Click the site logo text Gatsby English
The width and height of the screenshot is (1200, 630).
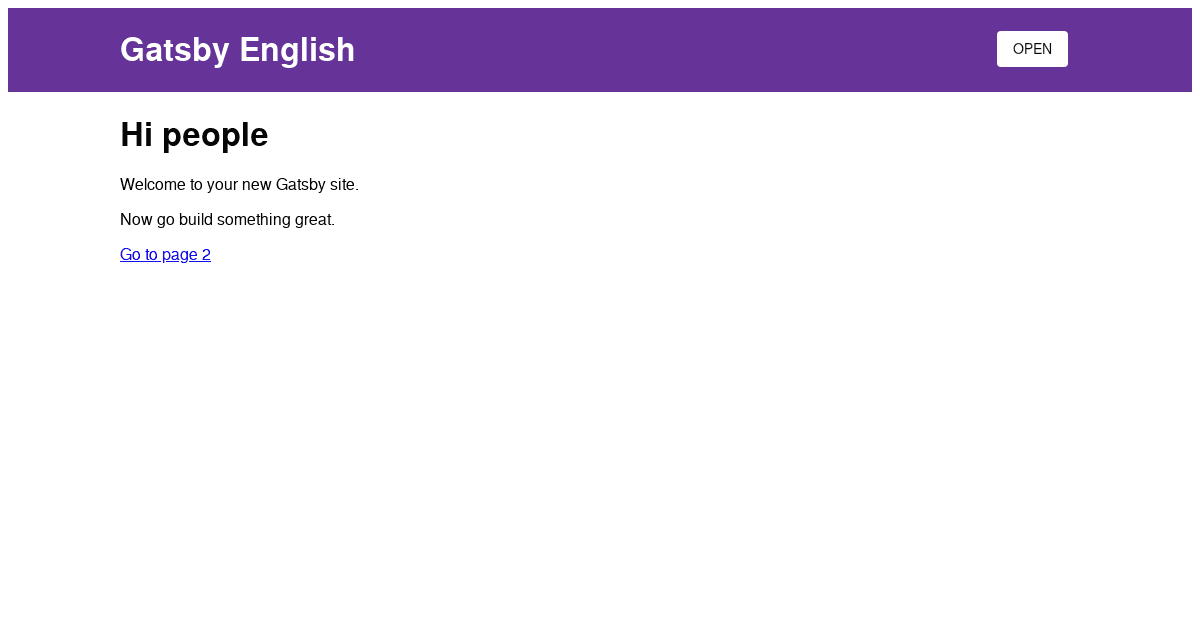237,49
